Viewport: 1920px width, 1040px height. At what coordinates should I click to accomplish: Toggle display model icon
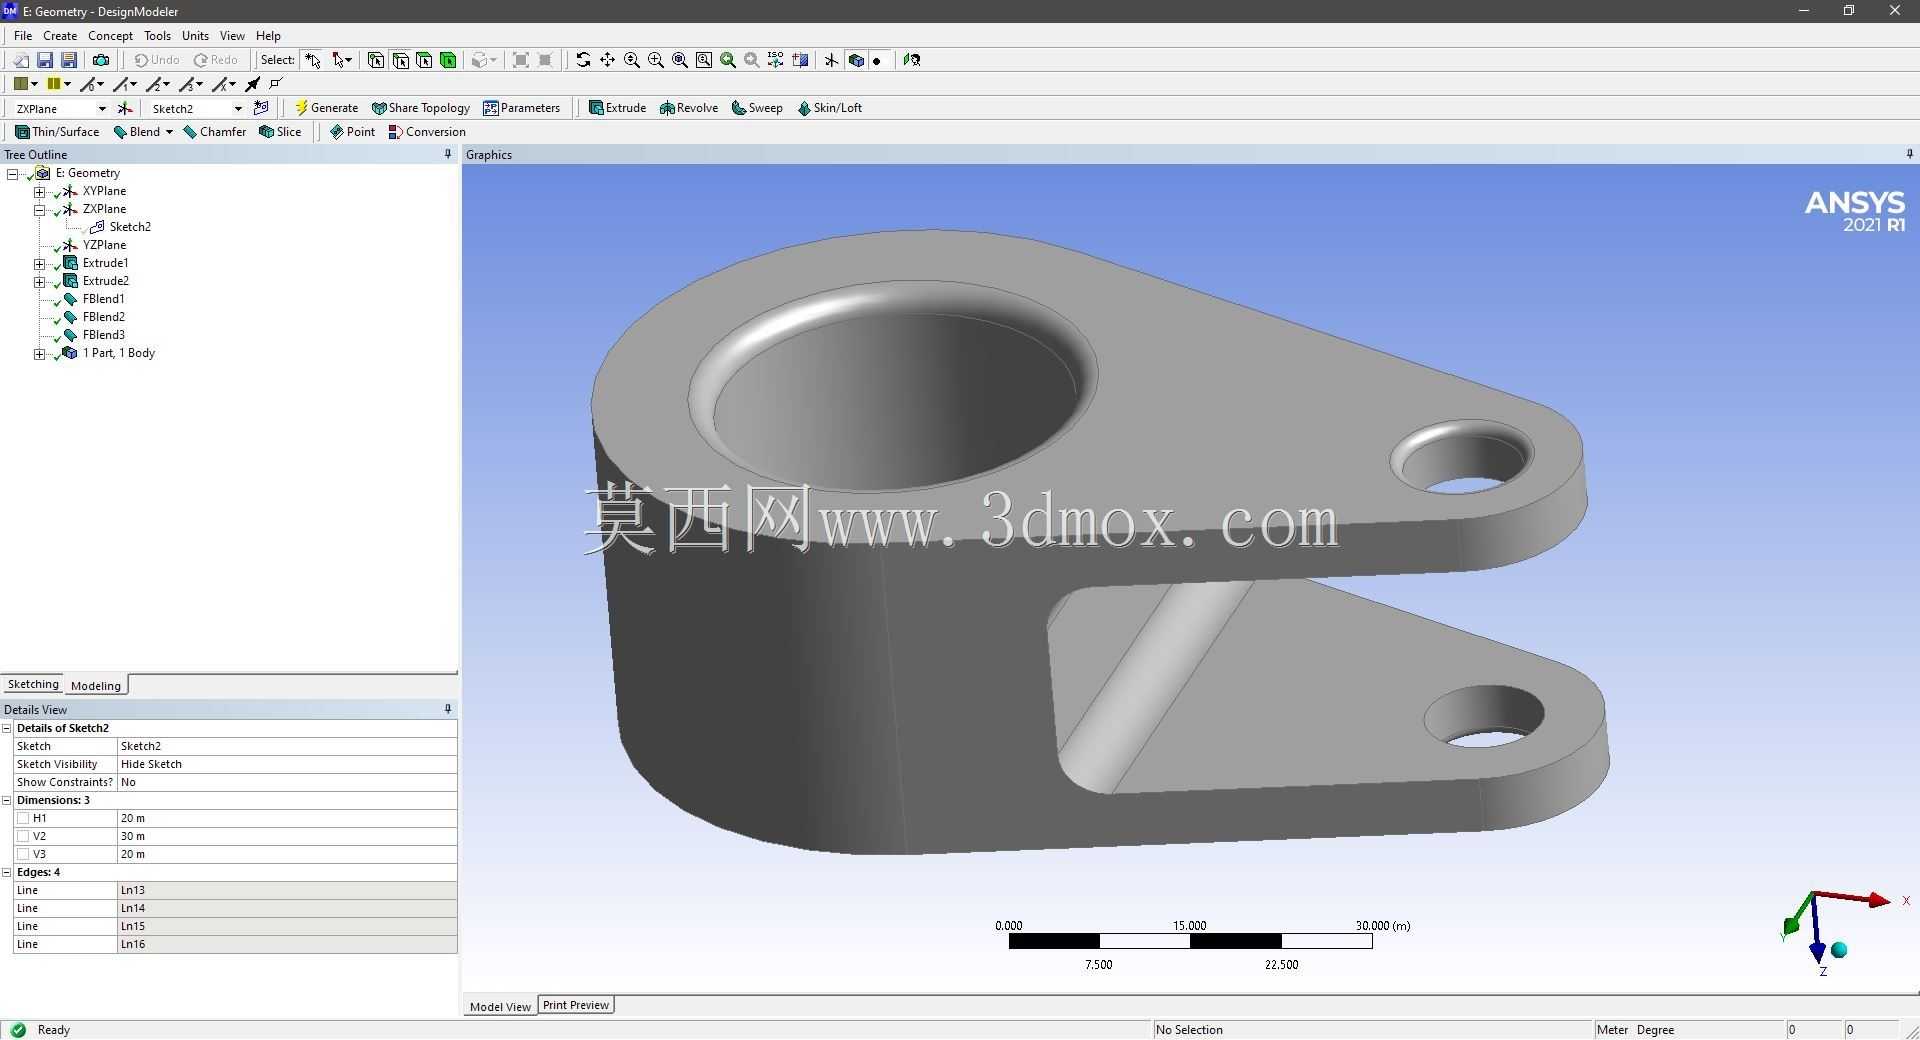856,60
